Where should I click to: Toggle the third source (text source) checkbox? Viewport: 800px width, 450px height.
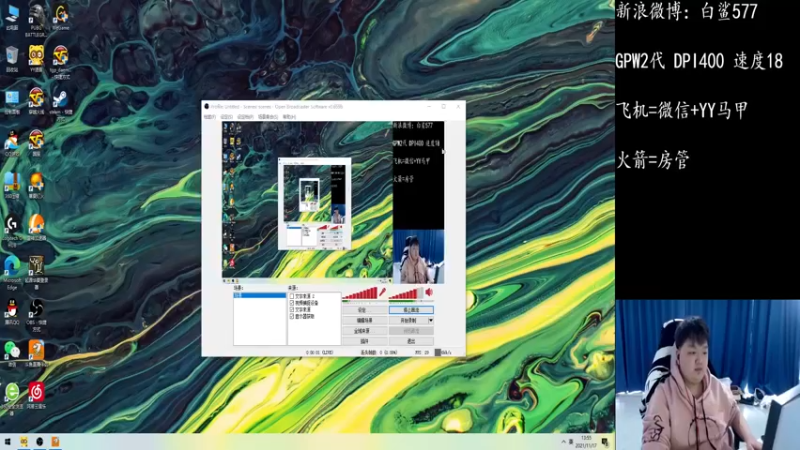point(292,310)
